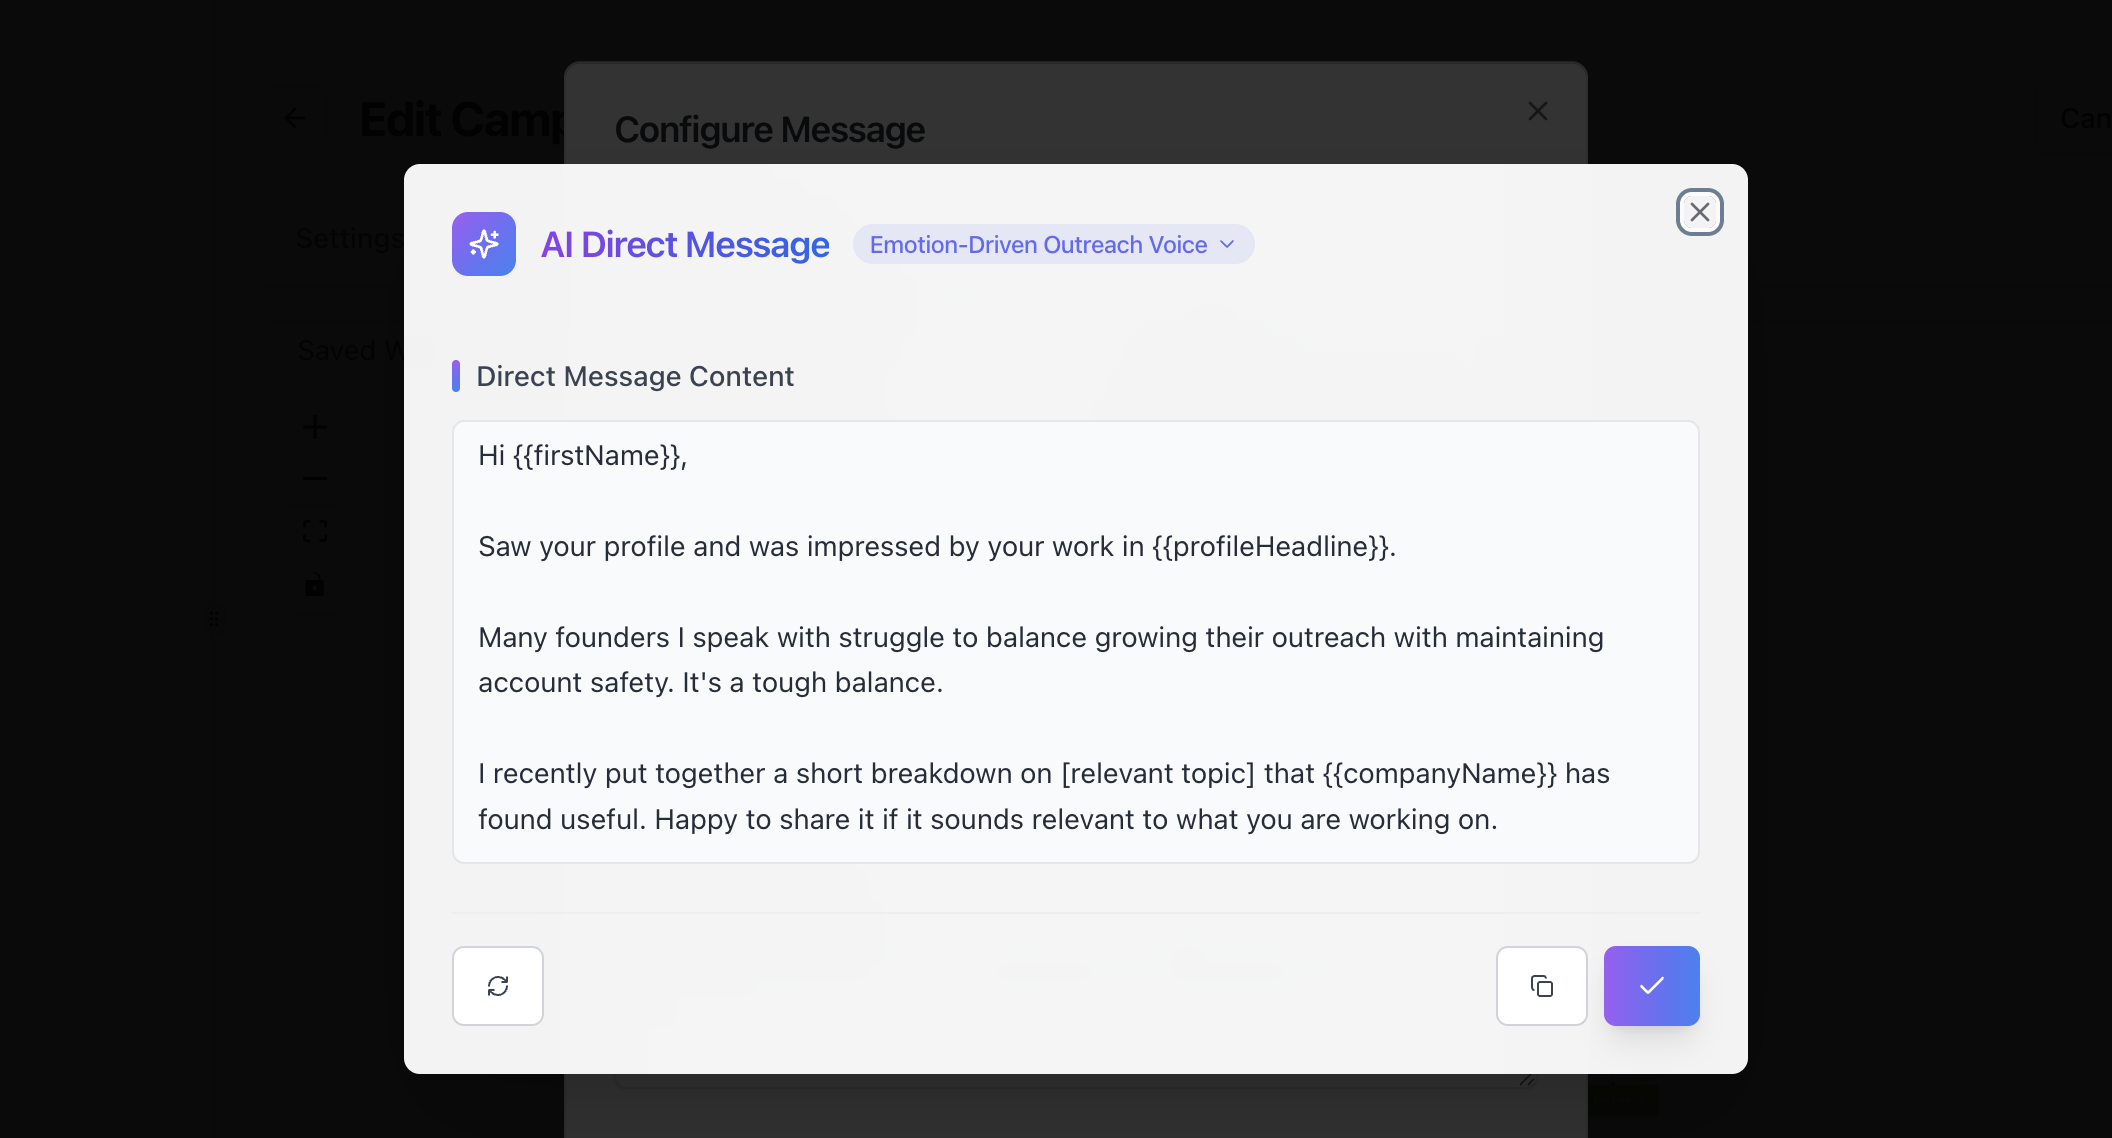2112x1138 pixels.
Task: Regenerate the AI direct message
Action: point(498,986)
